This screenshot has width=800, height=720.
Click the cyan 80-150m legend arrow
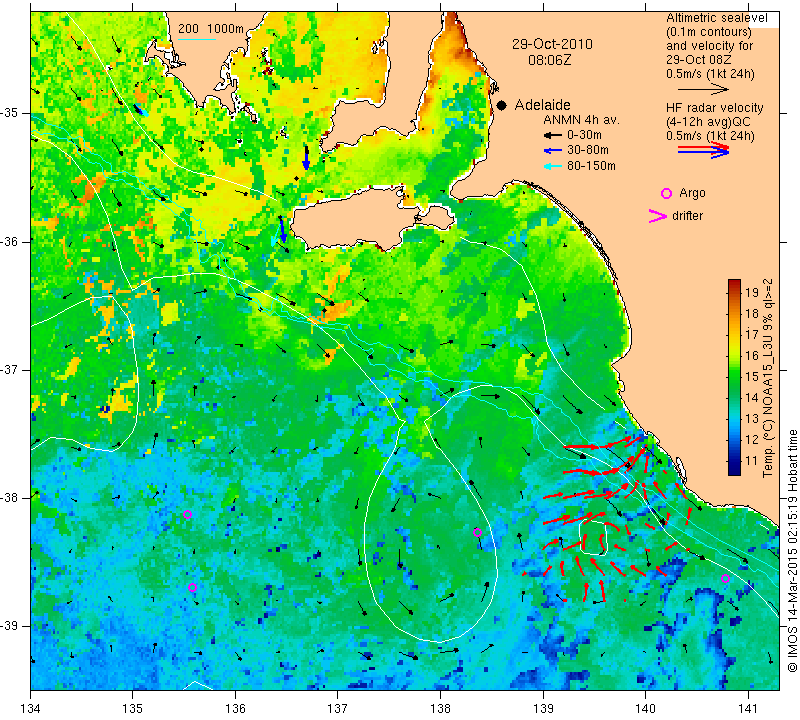tap(552, 166)
